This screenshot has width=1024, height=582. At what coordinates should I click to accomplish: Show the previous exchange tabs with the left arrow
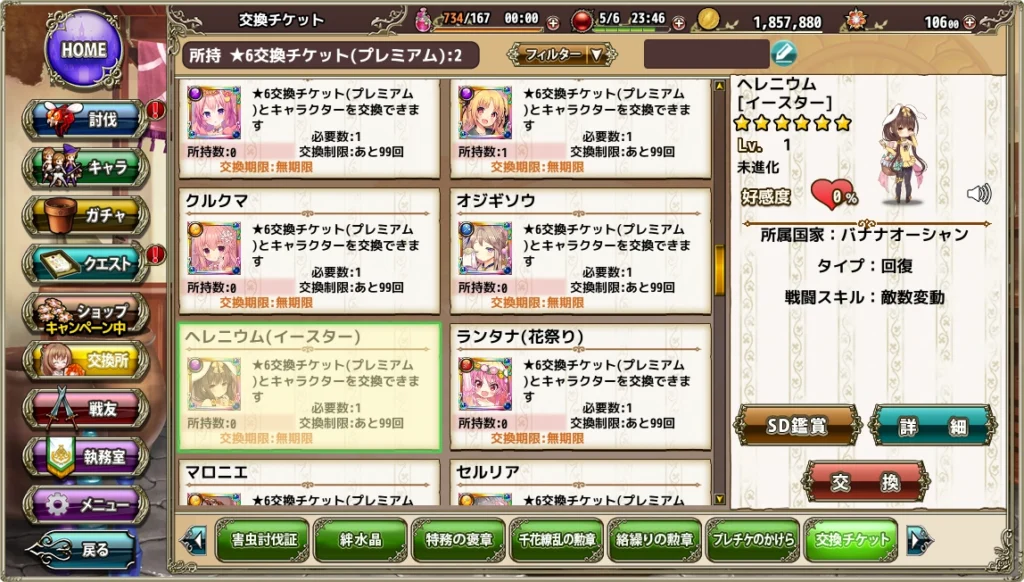[x=195, y=540]
